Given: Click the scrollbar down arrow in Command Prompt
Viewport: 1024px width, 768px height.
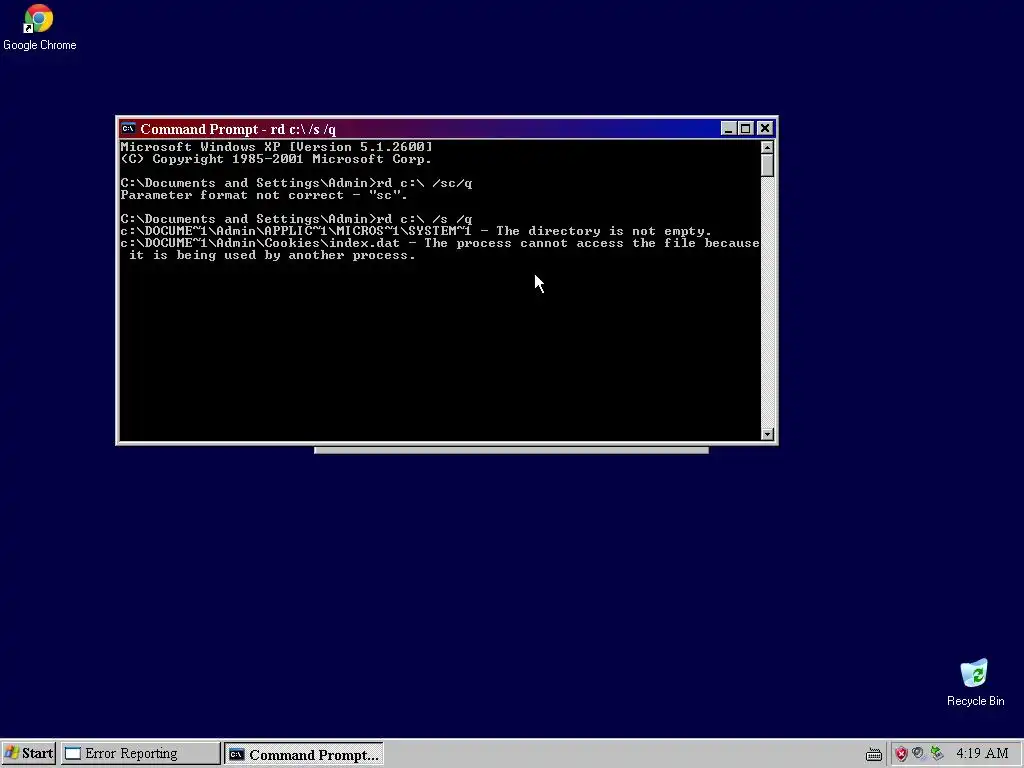Looking at the screenshot, I should (767, 434).
